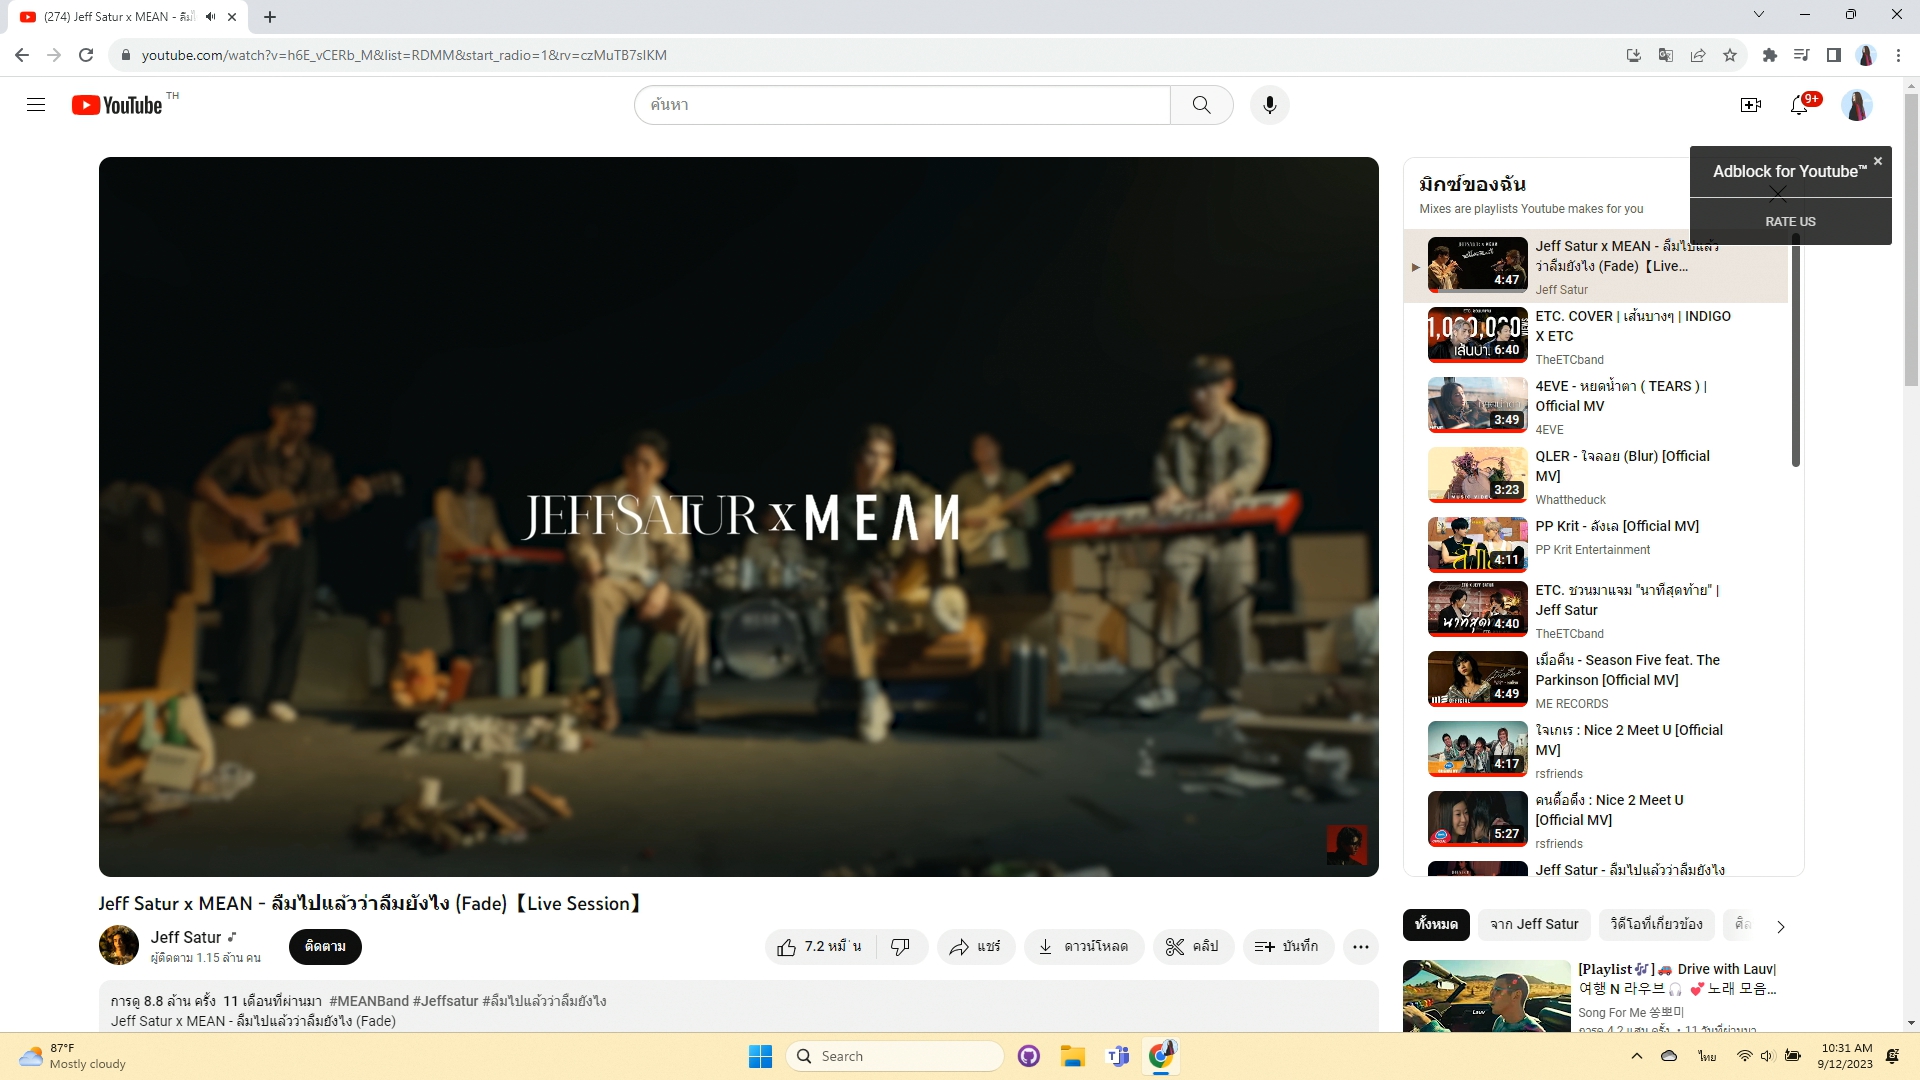
Task: Share this page from address bar
Action: click(1697, 55)
